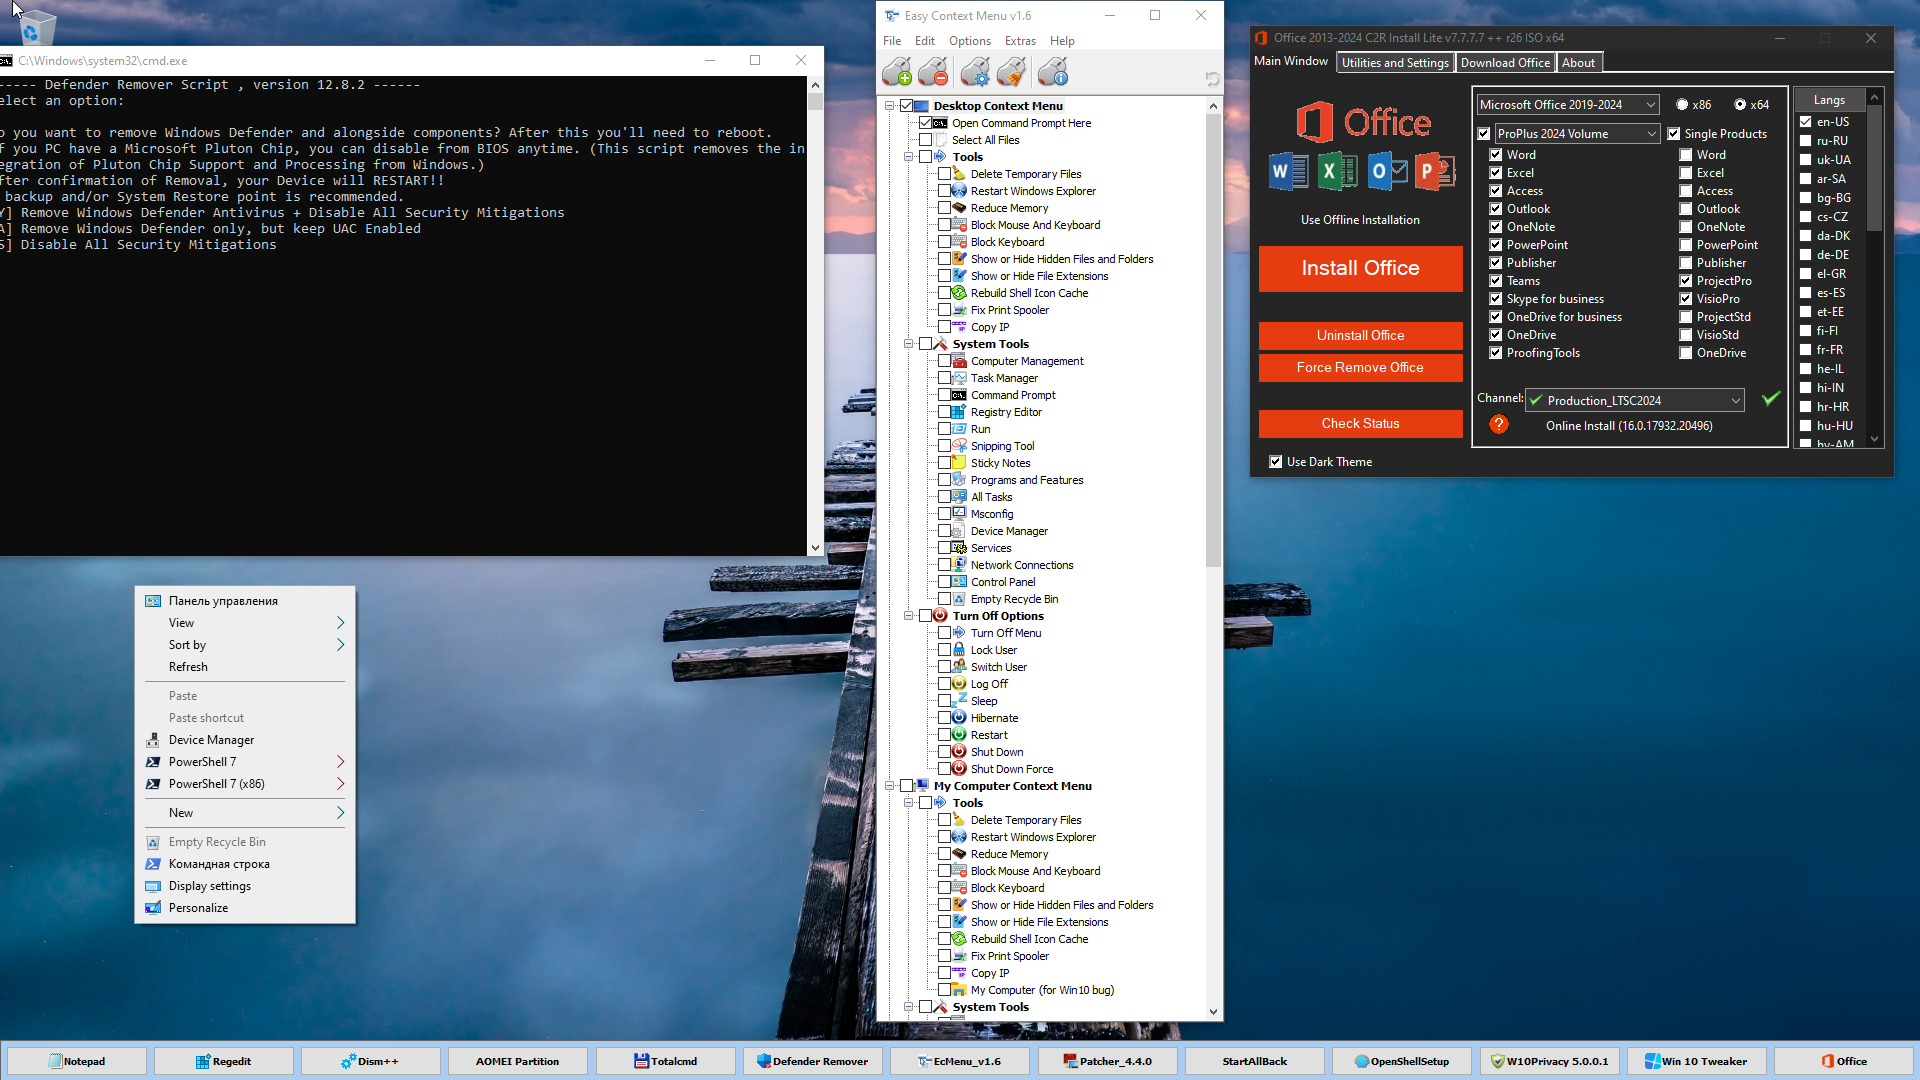Open the Extras menu in Easy Context Menu
This screenshot has height=1080, width=1920.
tap(1020, 41)
